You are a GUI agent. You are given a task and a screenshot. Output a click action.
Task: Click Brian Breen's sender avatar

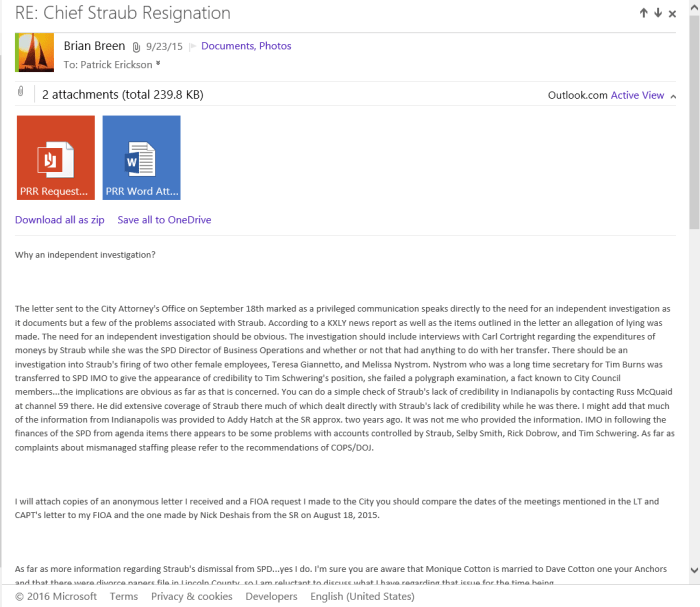tap(35, 53)
